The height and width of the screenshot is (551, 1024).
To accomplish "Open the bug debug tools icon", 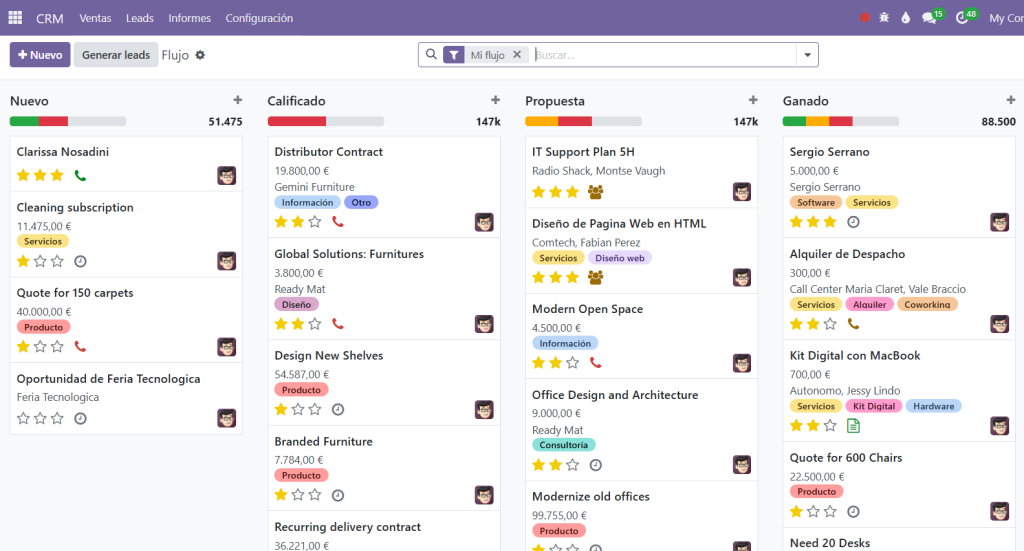I will (x=884, y=18).
